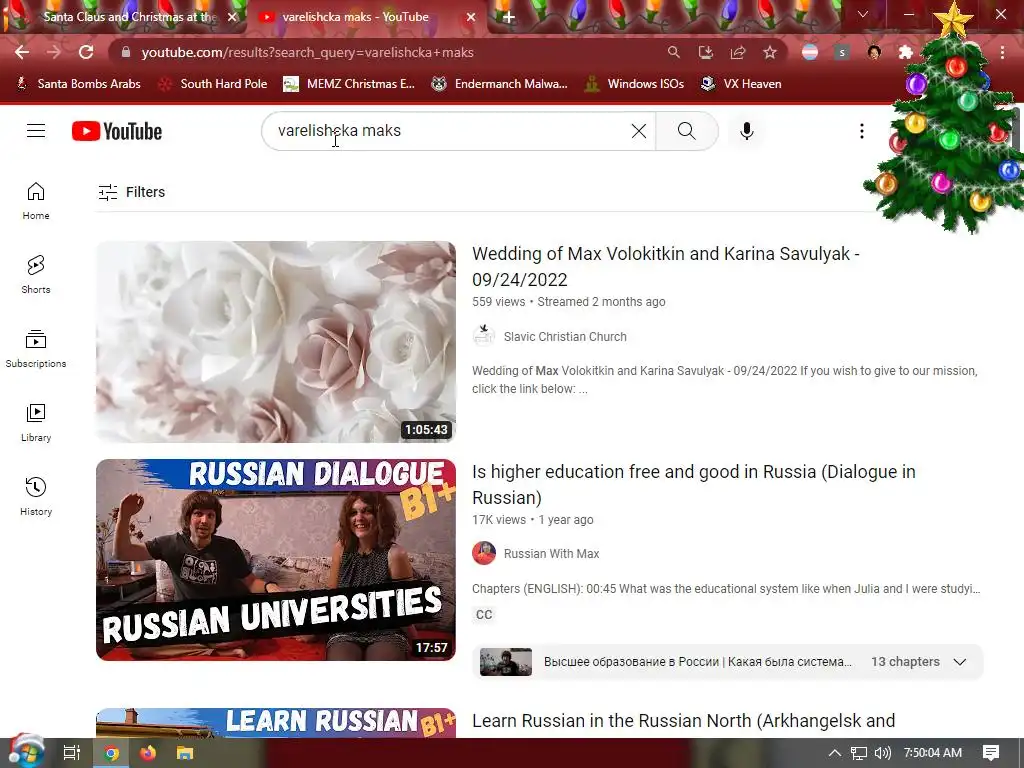Open the search Filters button
Viewport: 1024px width, 768px height.
coord(131,192)
